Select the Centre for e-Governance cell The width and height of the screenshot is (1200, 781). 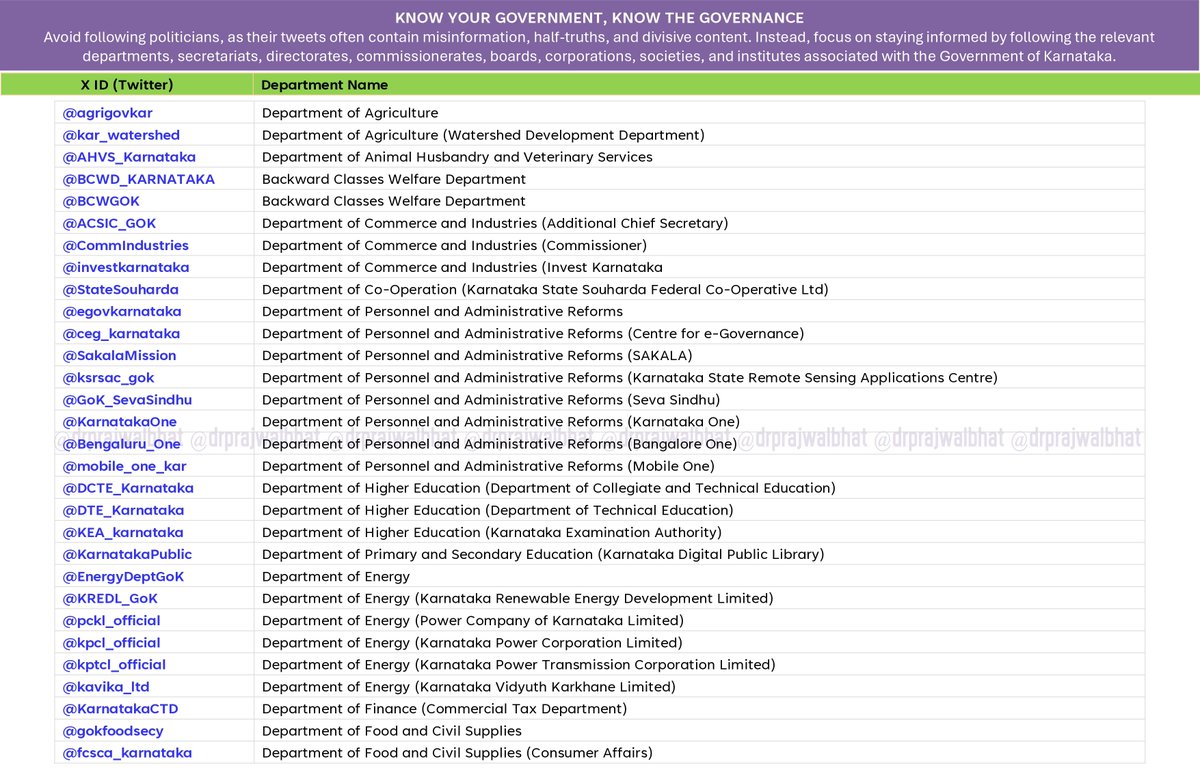point(699,333)
